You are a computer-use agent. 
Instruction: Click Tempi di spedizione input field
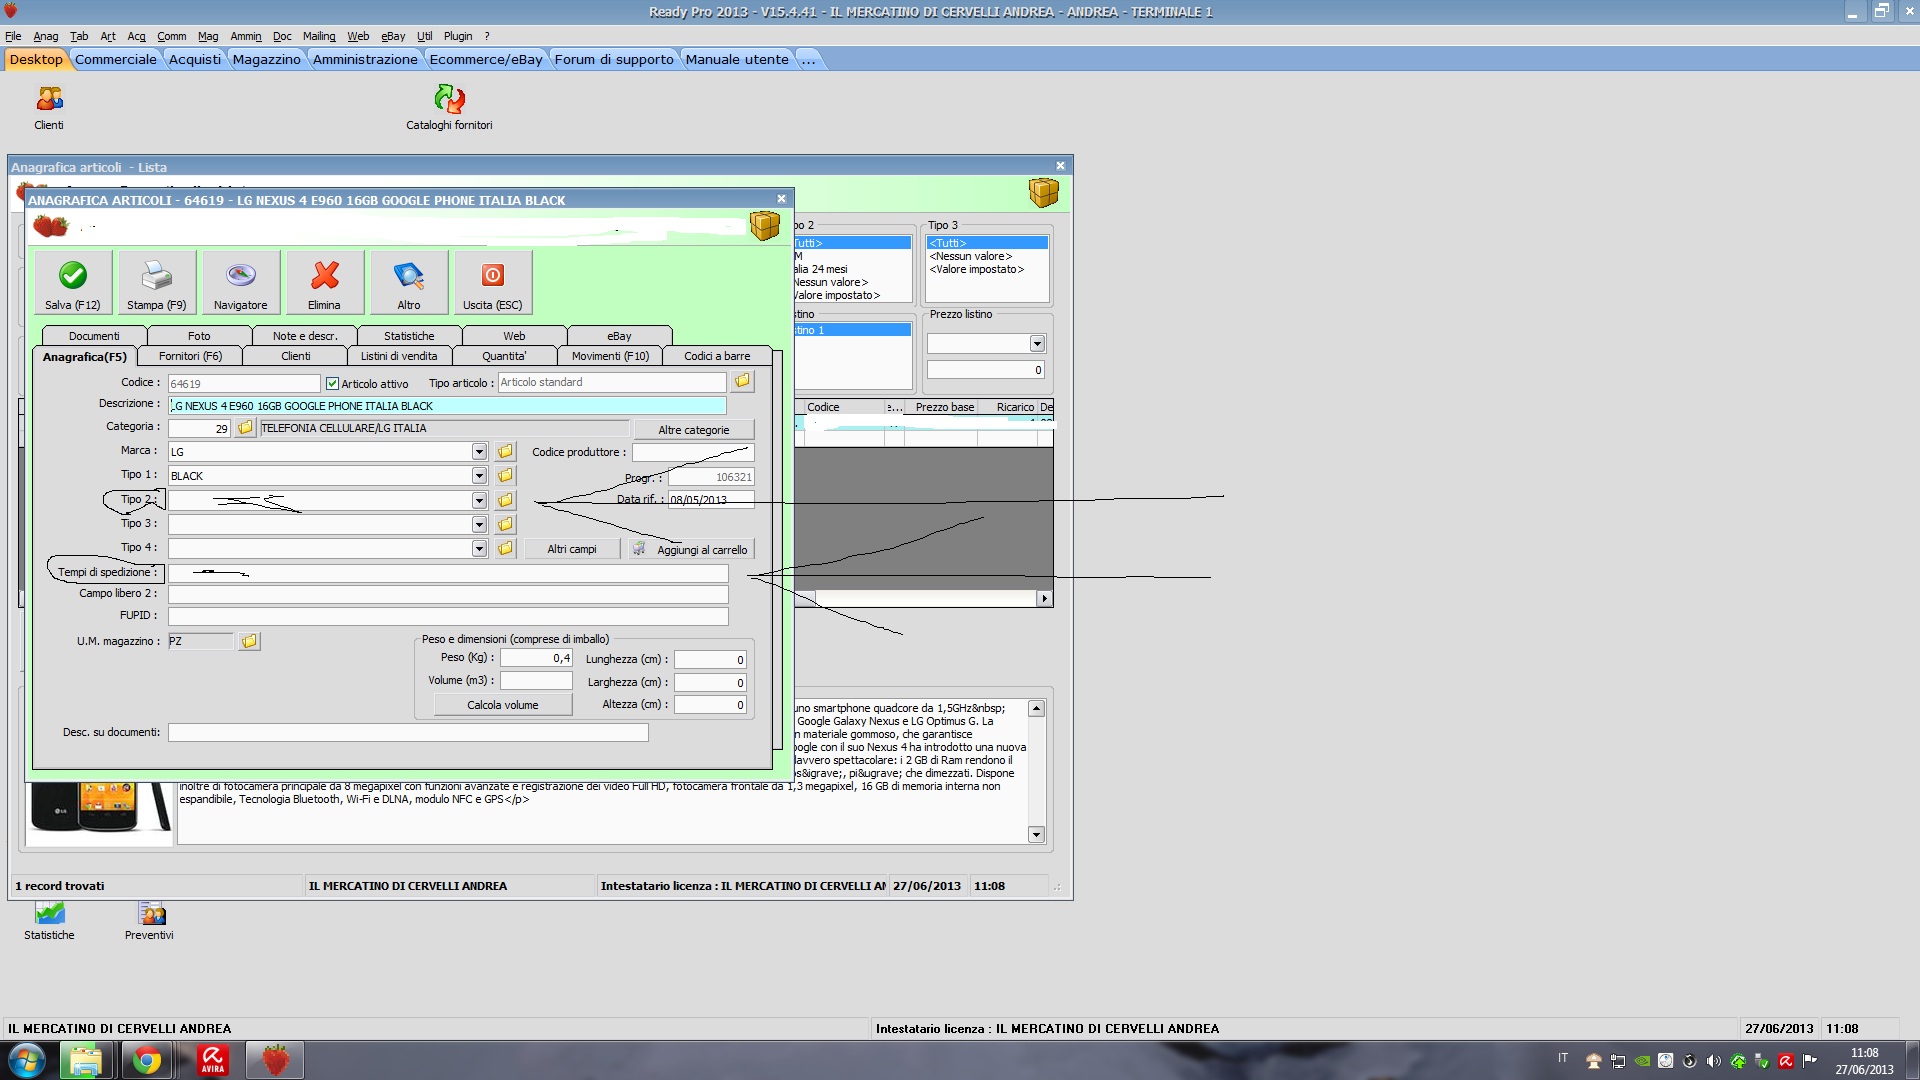tap(448, 573)
